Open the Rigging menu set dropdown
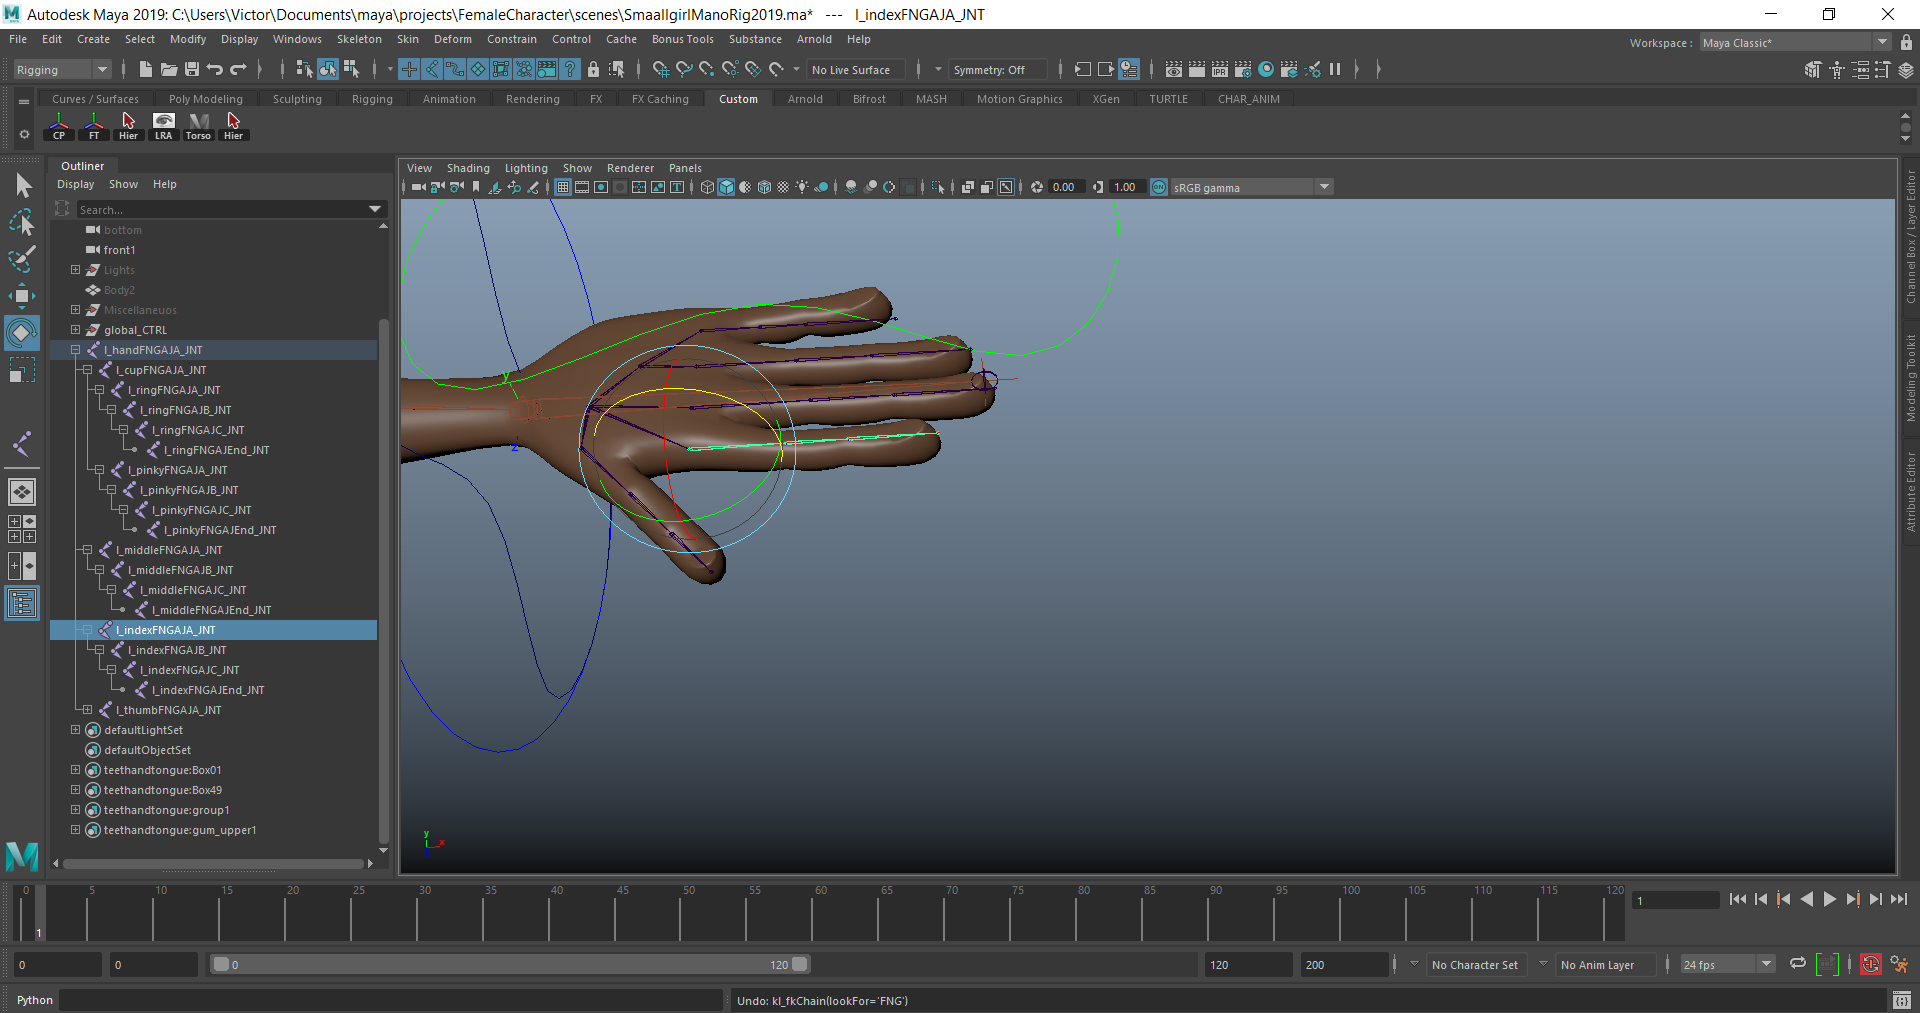This screenshot has height=1013, width=1920. pyautogui.click(x=62, y=70)
